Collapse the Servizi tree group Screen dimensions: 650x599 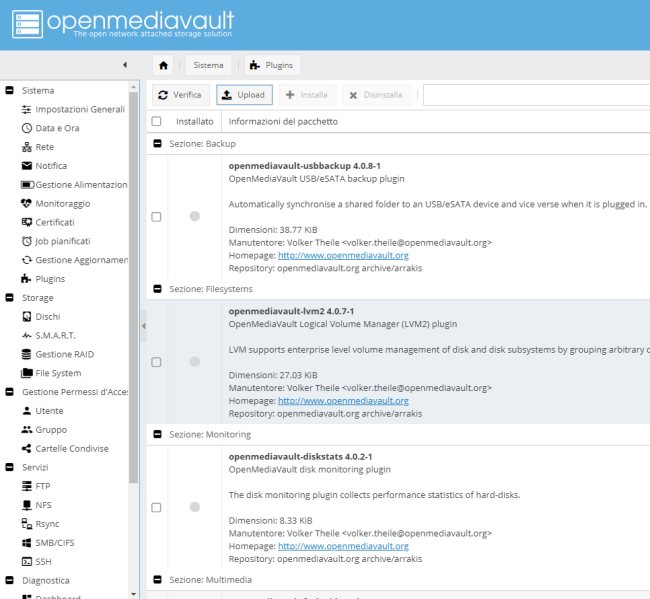tap(10, 467)
